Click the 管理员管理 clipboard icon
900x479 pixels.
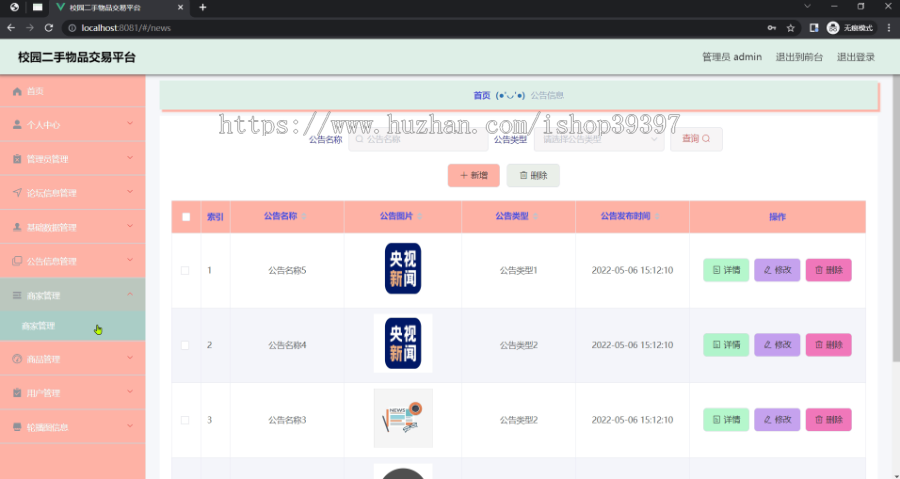[17, 159]
